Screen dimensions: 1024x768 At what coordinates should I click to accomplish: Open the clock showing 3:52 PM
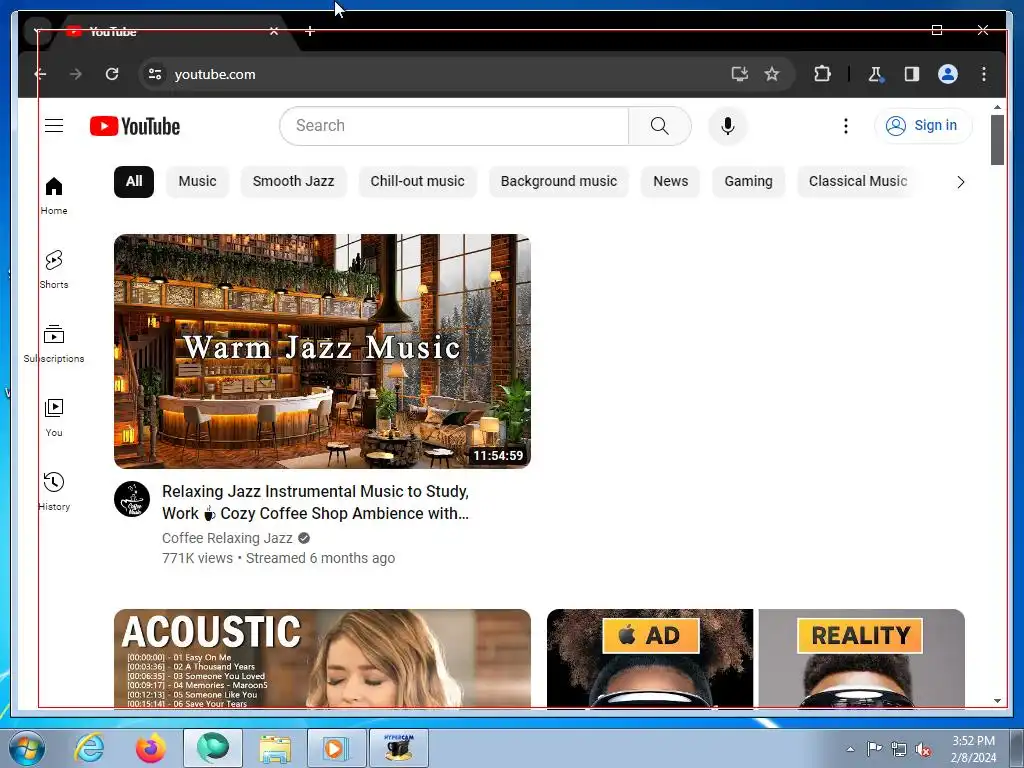pos(973,749)
